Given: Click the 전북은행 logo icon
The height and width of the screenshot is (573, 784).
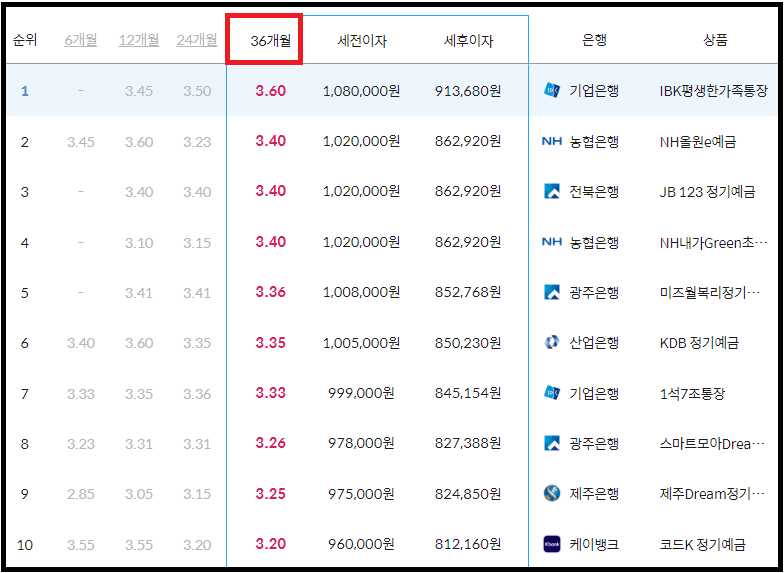Looking at the screenshot, I should pyautogui.click(x=552, y=192).
